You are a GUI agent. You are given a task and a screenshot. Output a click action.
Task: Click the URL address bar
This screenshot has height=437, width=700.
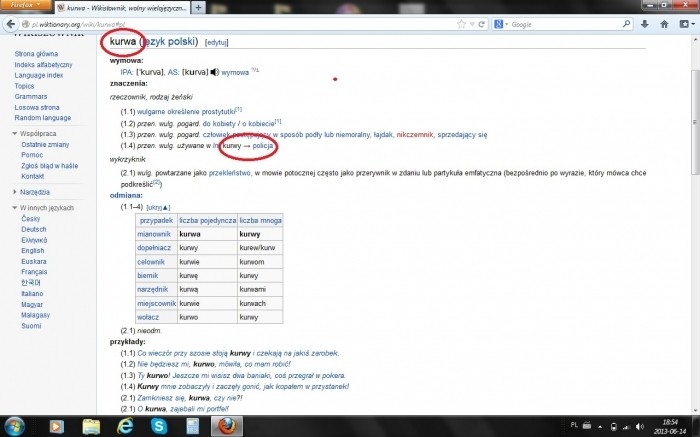[250, 23]
